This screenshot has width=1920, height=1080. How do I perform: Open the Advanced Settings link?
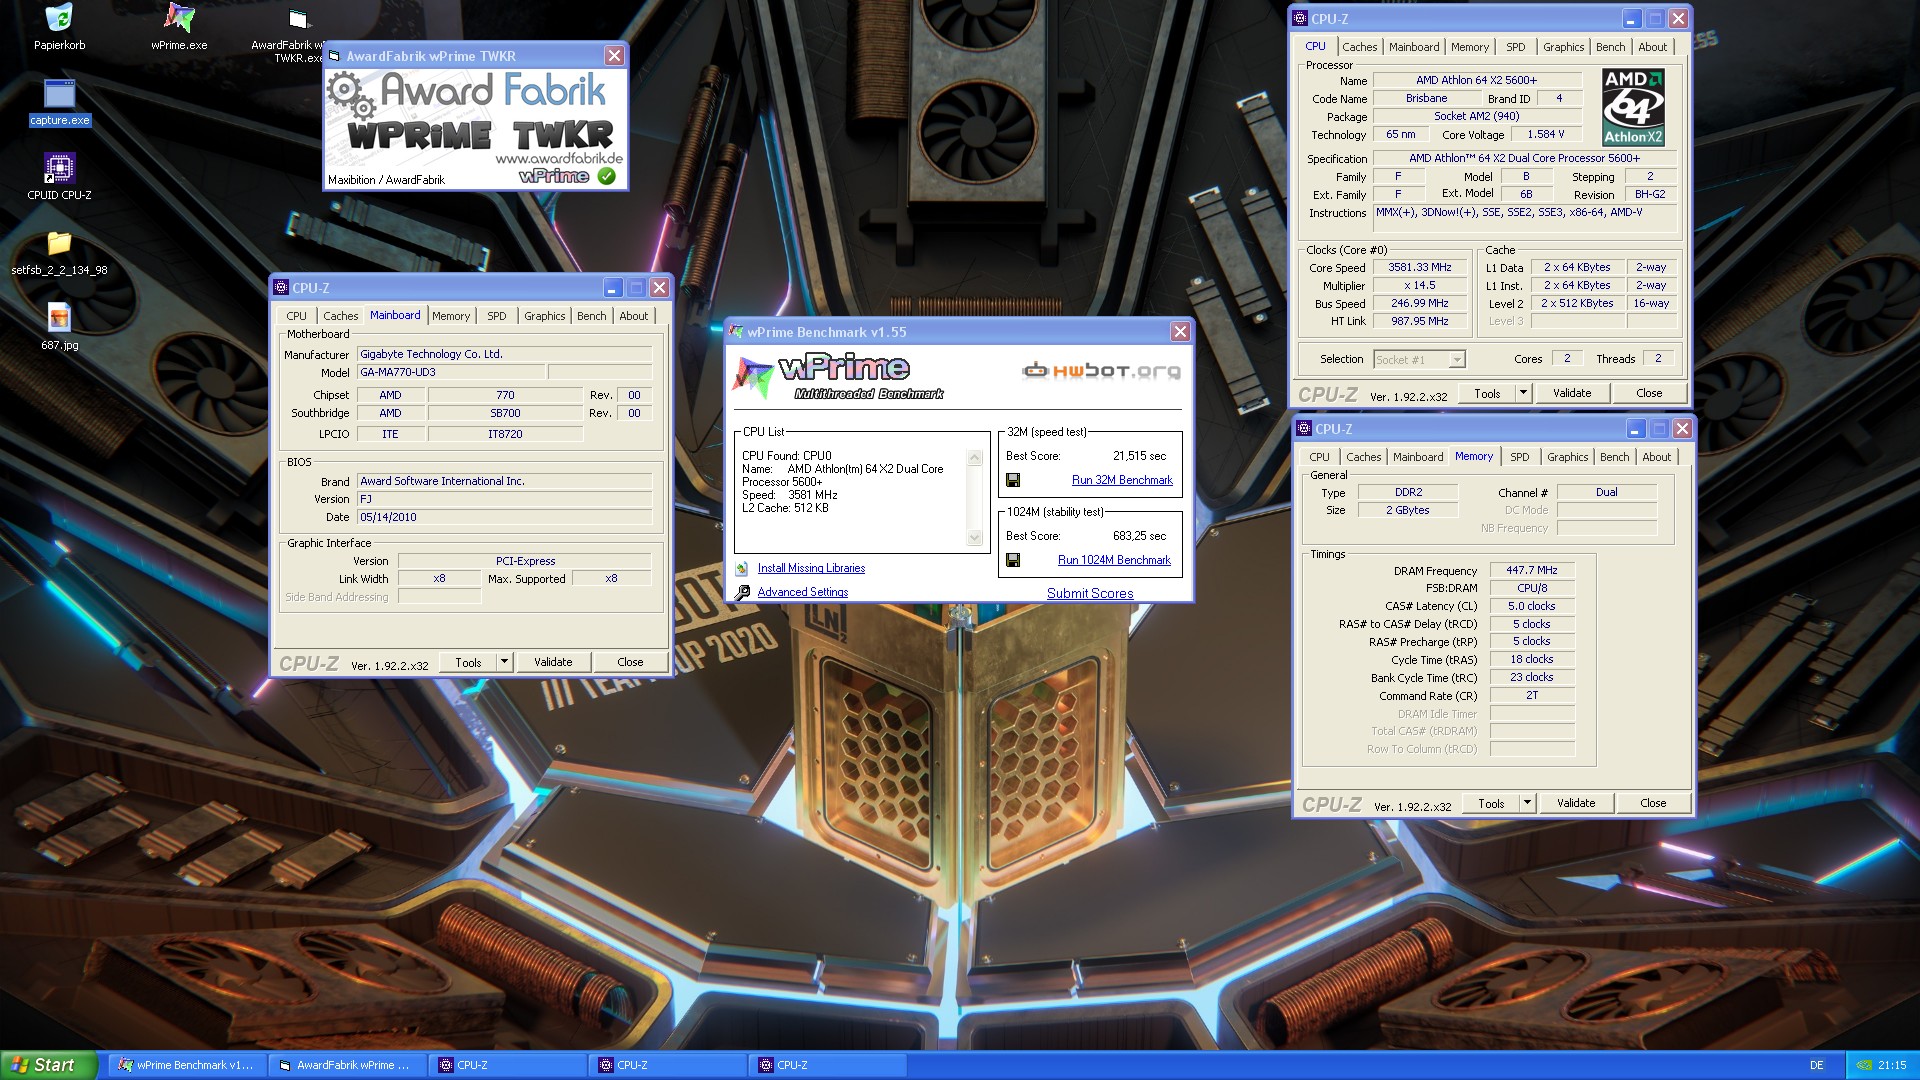(x=803, y=592)
